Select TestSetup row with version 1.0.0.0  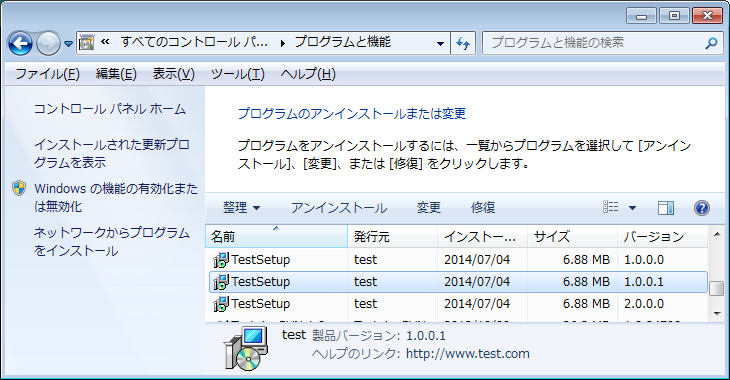pos(458,259)
